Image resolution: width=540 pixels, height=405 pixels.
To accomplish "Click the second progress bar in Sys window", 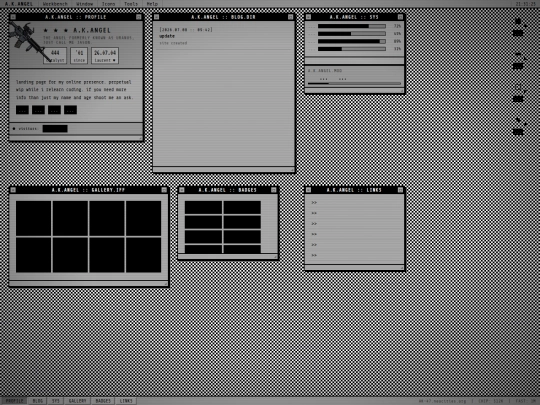I will coord(352,34).
